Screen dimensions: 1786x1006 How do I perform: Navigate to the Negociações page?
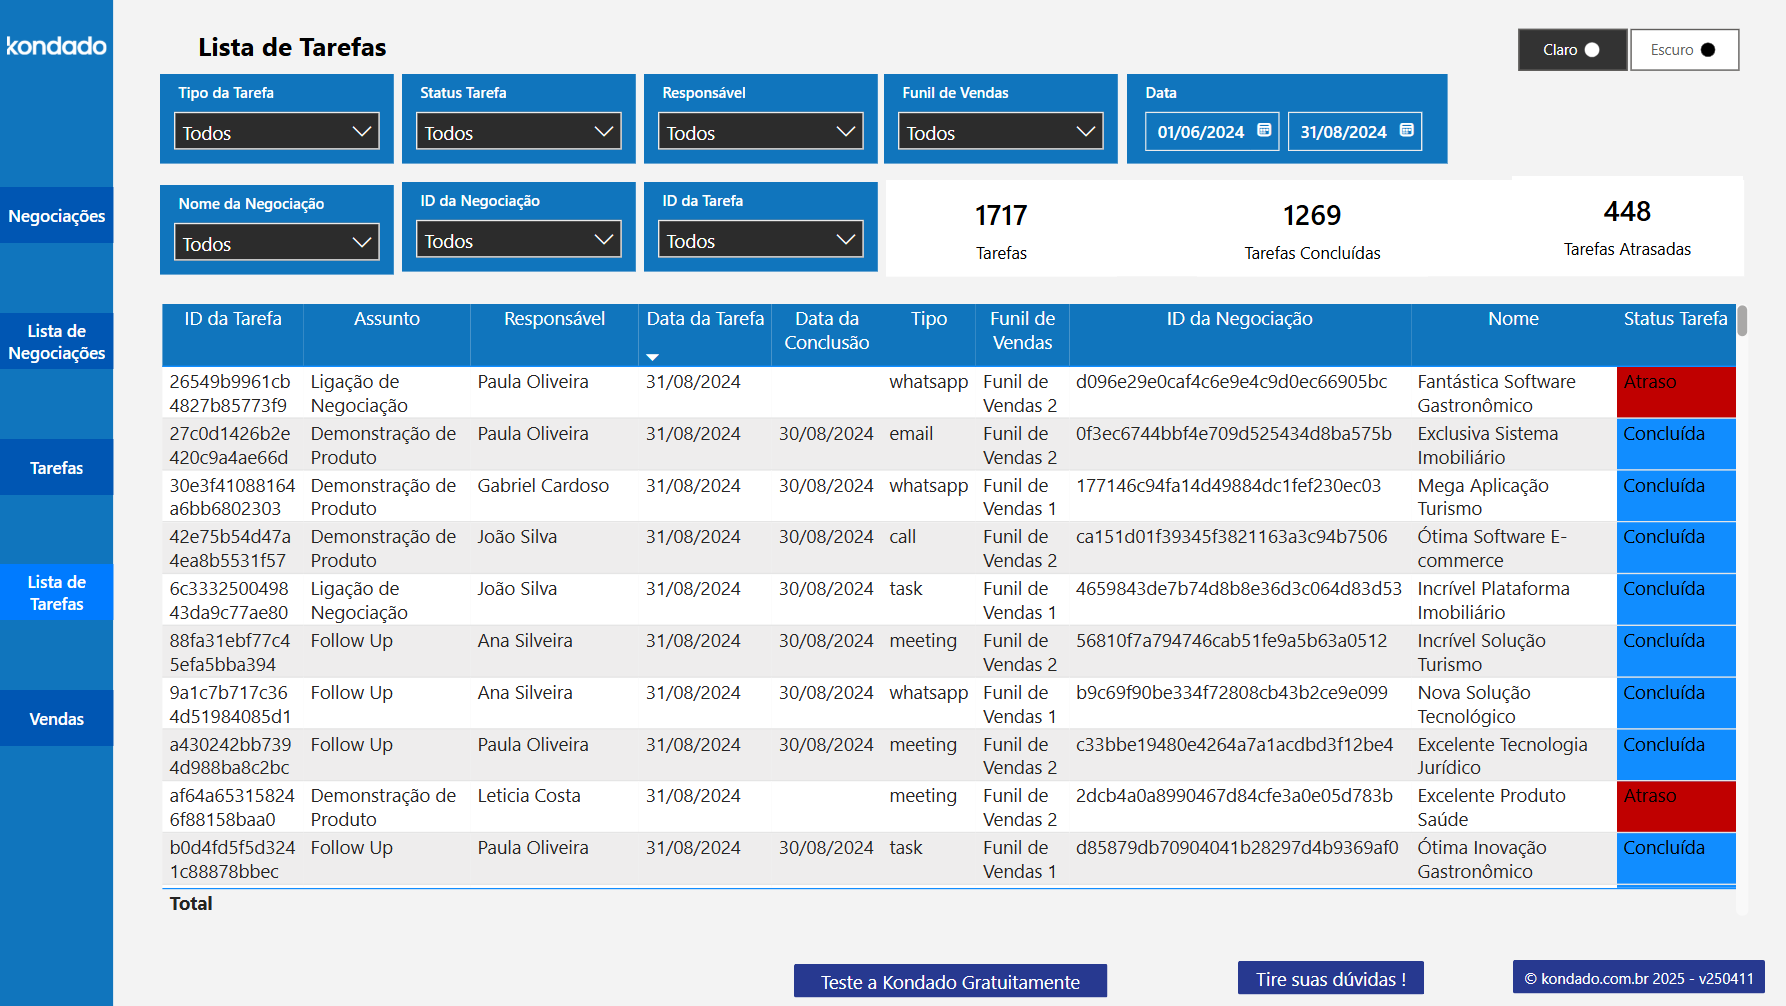coord(56,215)
